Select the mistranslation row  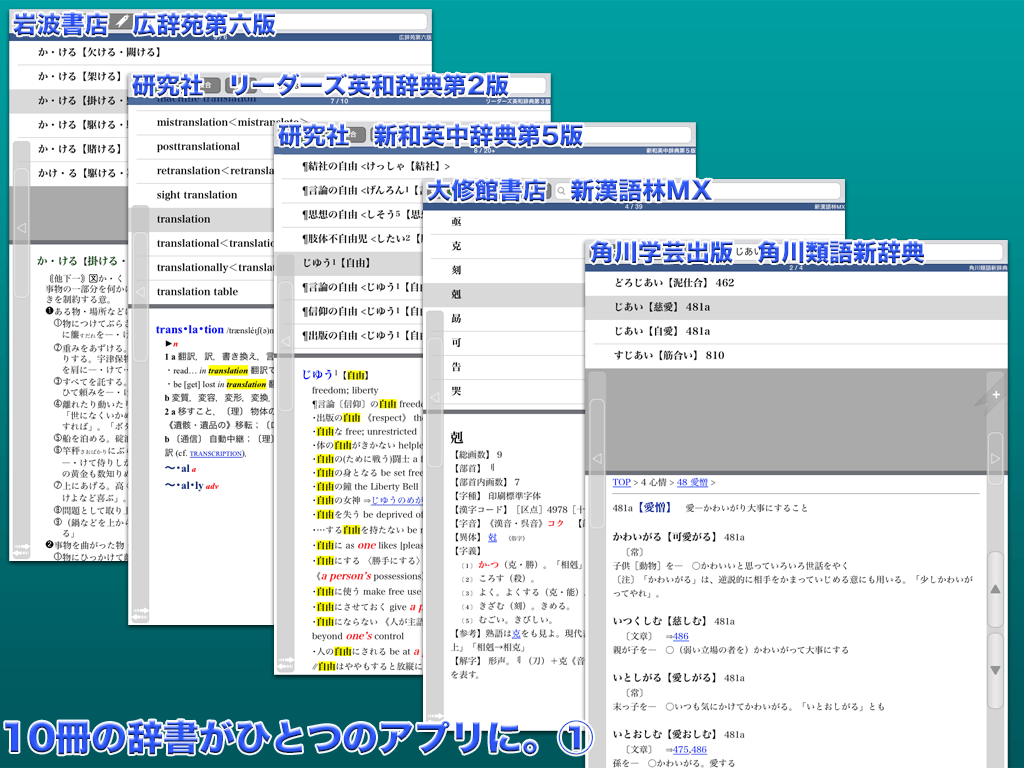(x=201, y=122)
